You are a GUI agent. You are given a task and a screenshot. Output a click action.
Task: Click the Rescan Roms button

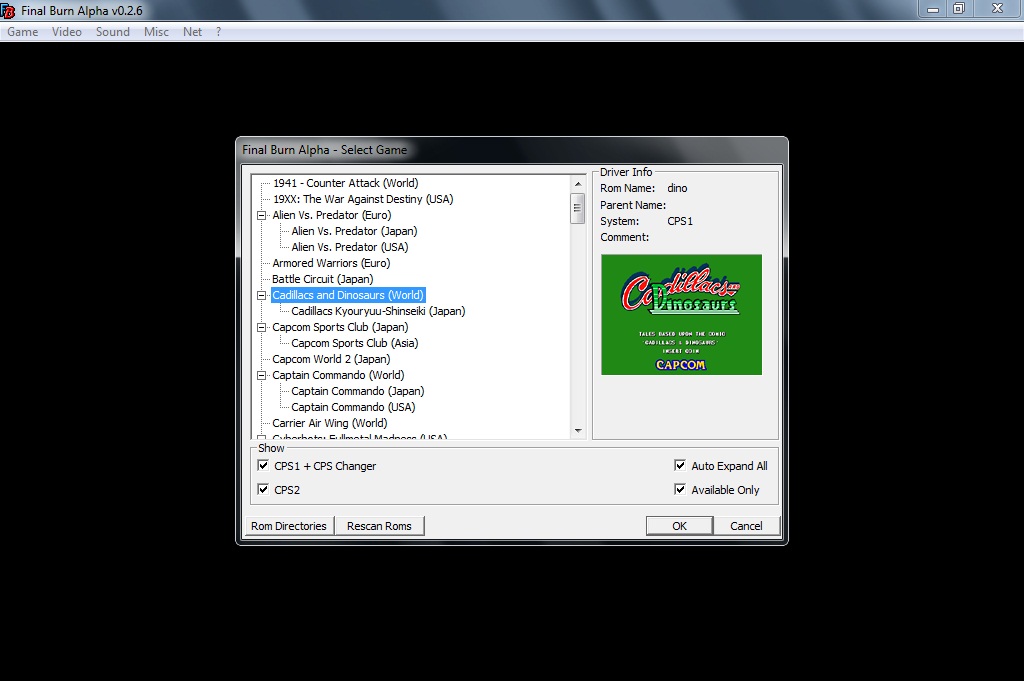[379, 526]
